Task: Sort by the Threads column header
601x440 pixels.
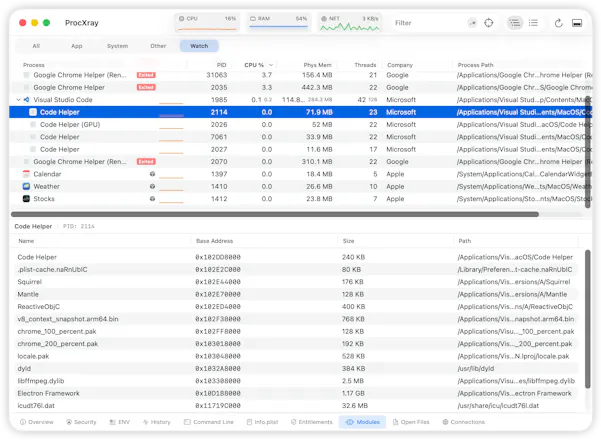Action: tap(365, 65)
